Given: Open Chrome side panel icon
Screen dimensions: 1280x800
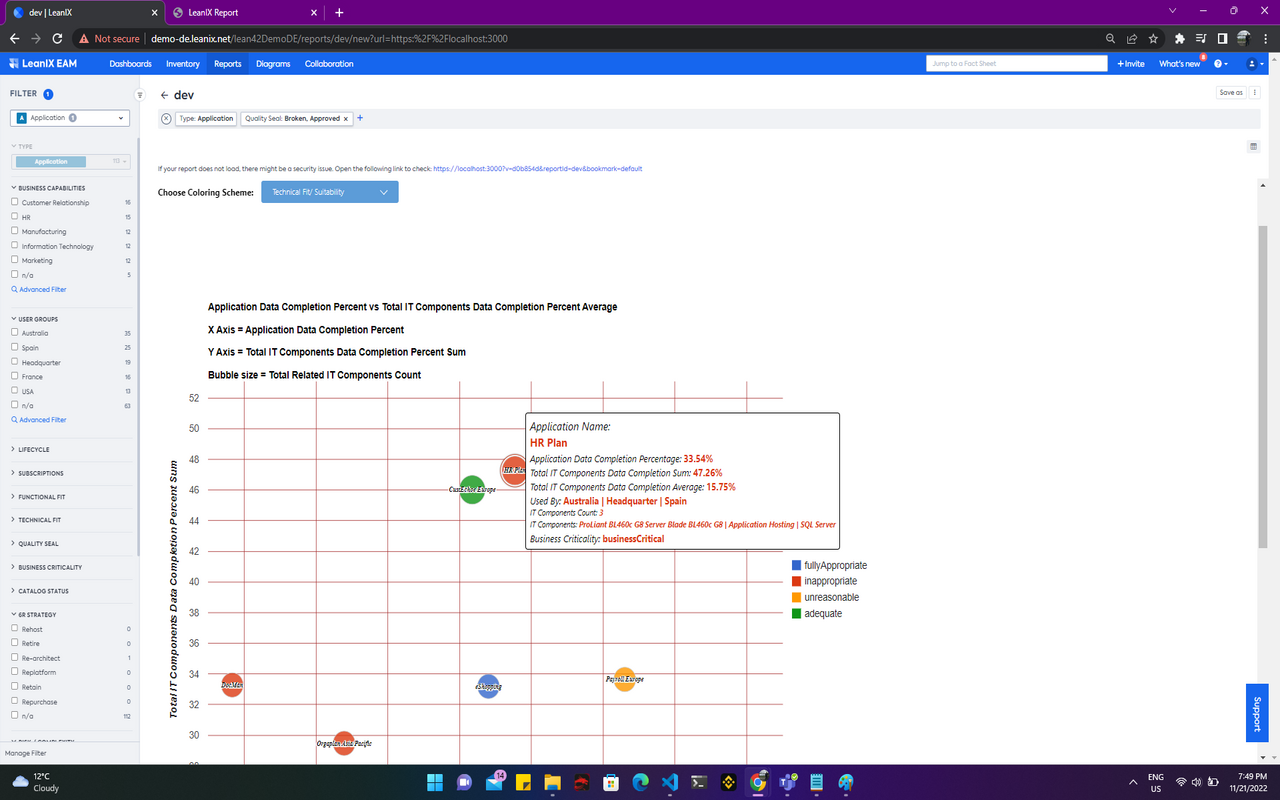Looking at the screenshot, I should point(1222,38).
